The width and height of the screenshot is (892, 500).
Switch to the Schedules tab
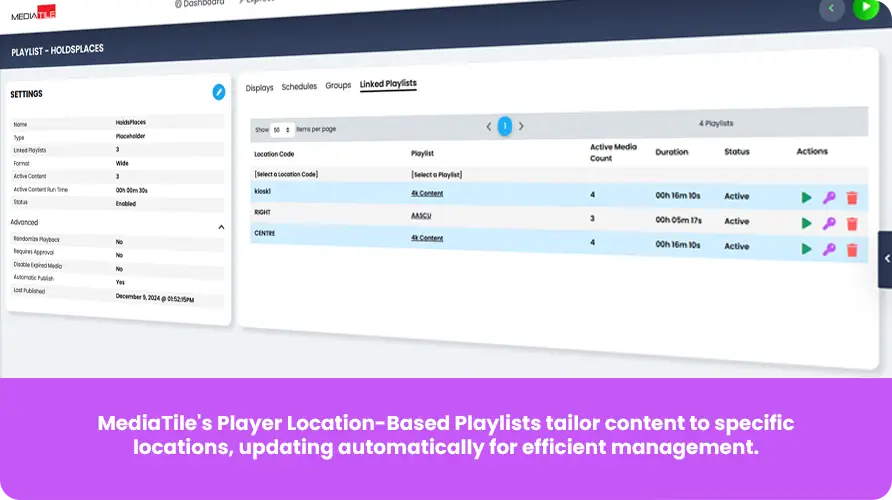[299, 86]
